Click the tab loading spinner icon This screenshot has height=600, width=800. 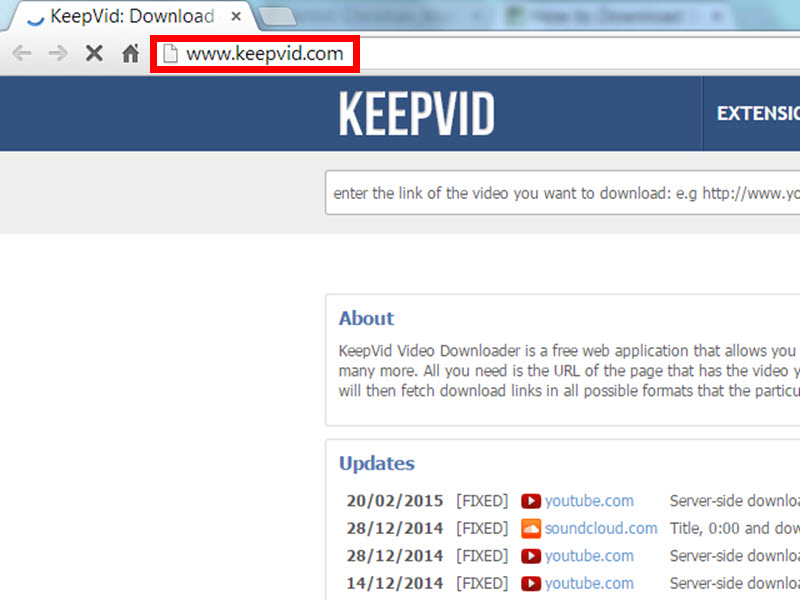35,18
